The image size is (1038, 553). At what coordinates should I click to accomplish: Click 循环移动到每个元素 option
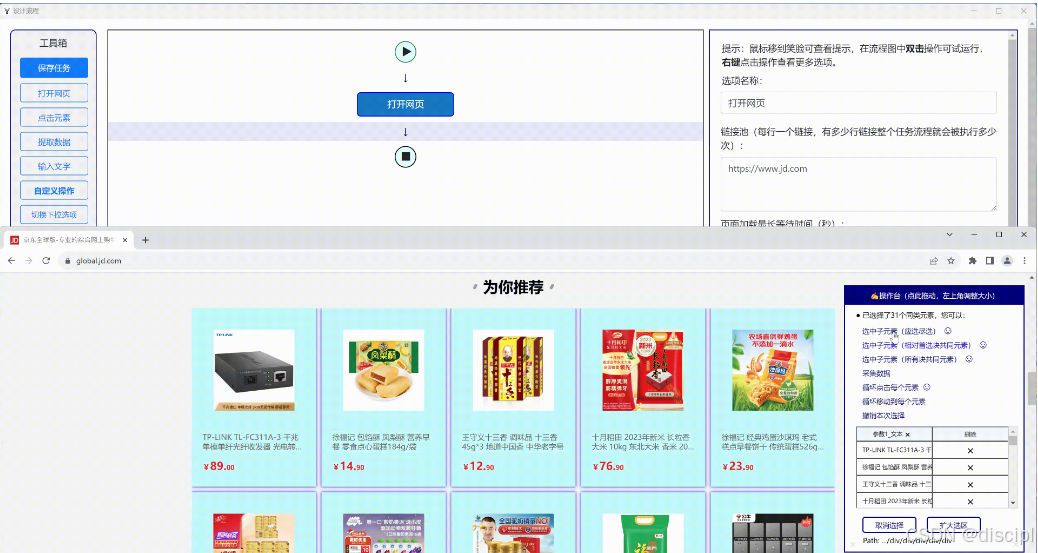pyautogui.click(x=893, y=401)
